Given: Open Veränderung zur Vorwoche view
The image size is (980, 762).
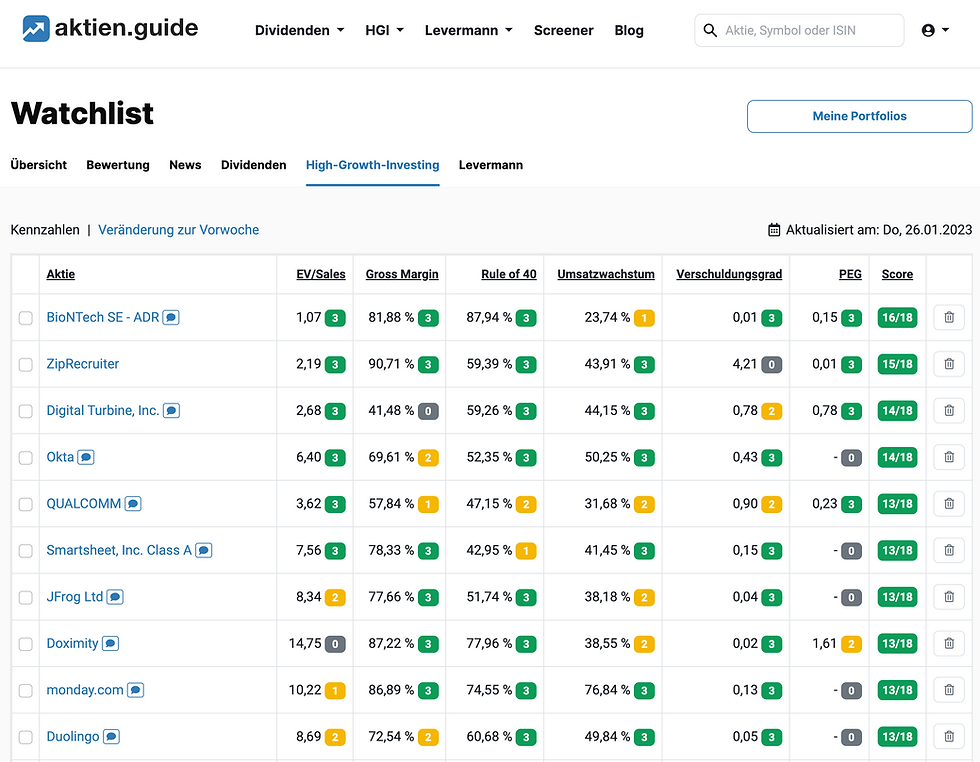Looking at the screenshot, I should (179, 230).
